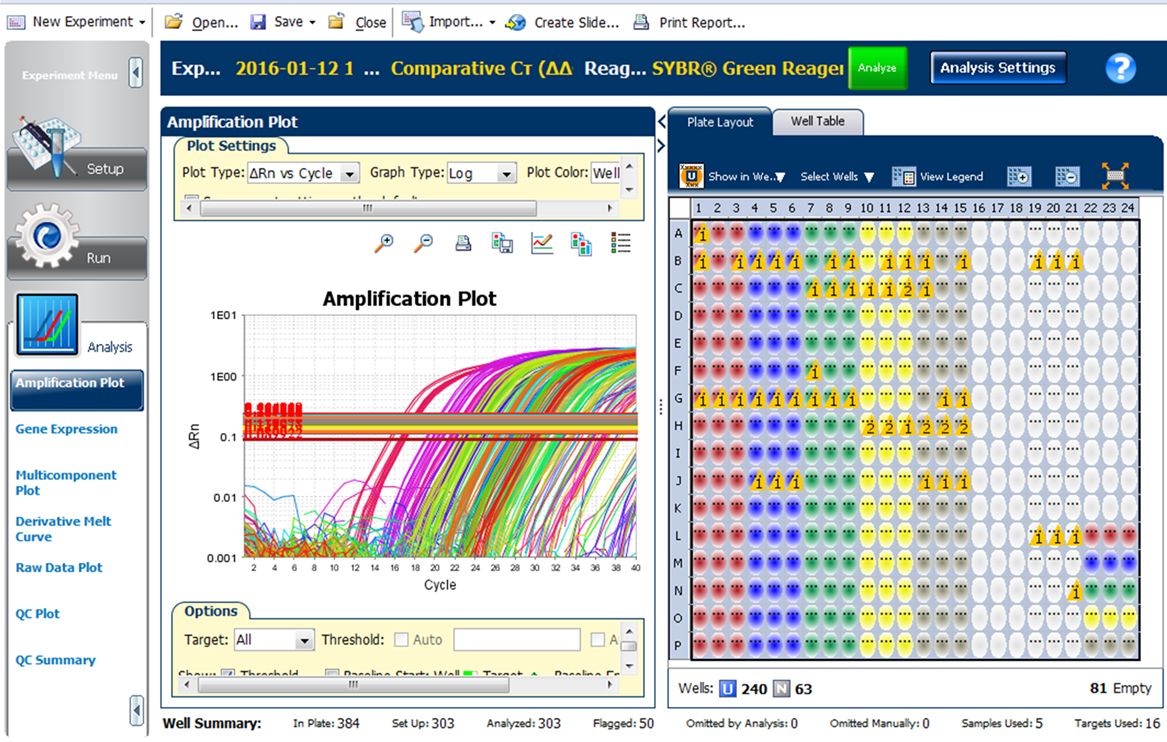Open the Import dropdown arrow
The image size is (1167, 742).
[492, 22]
